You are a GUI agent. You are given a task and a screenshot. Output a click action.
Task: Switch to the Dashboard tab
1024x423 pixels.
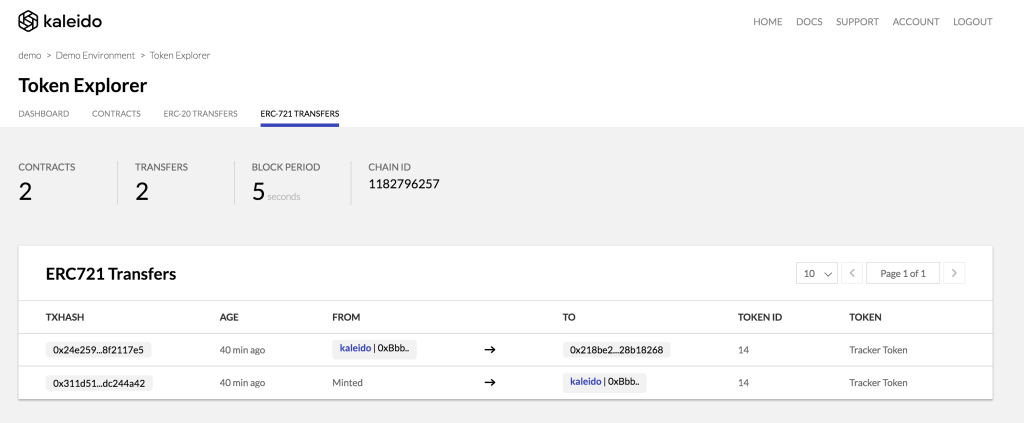pyautogui.click(x=44, y=114)
